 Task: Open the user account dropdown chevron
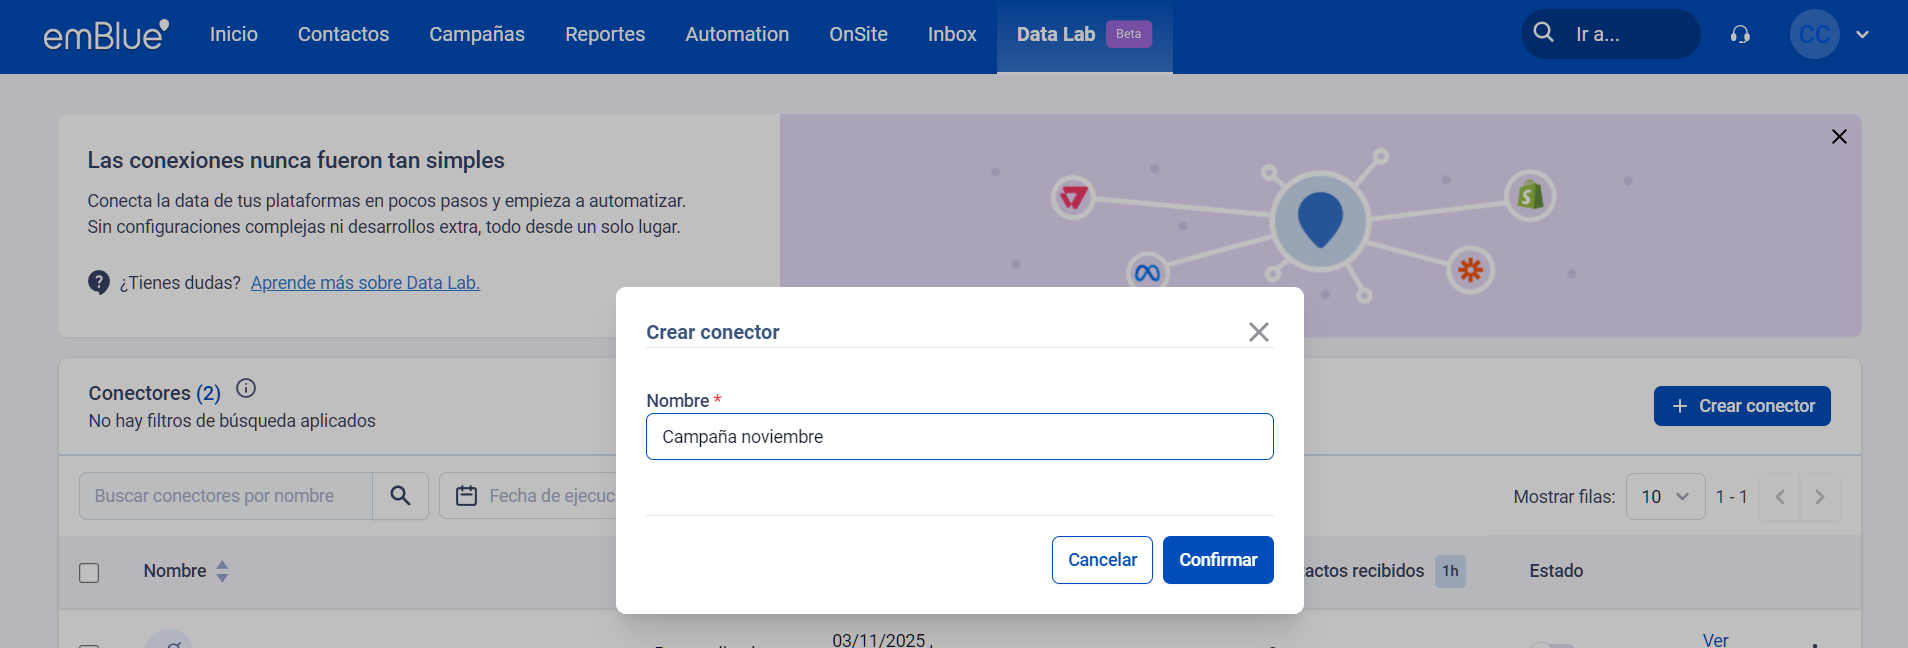(x=1862, y=35)
